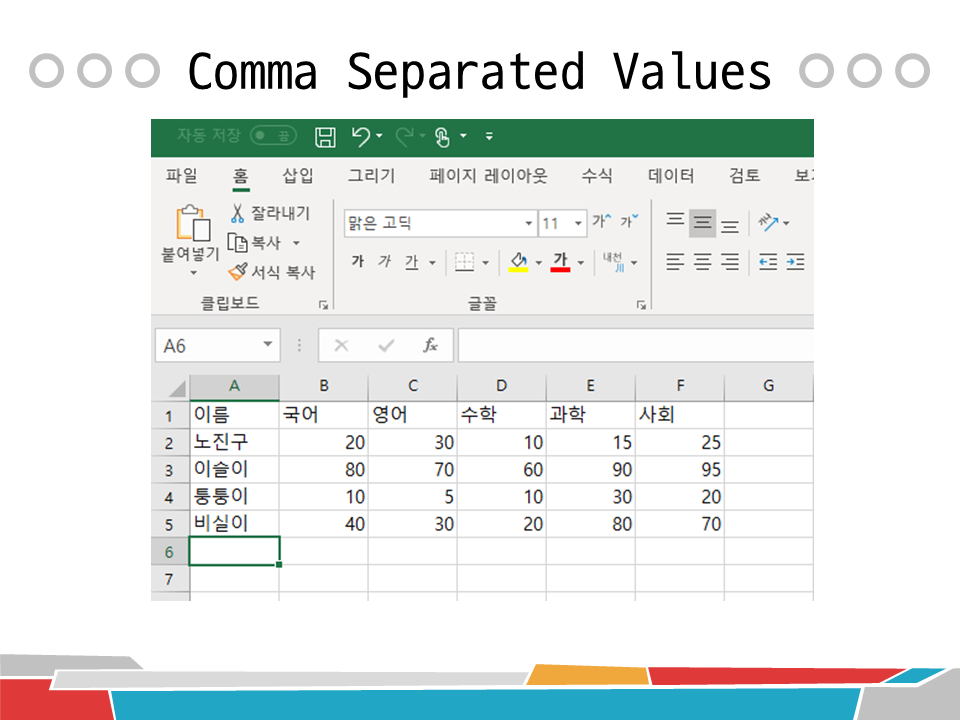Open the 파일 tab
Screen dimensions: 960x720
181,176
